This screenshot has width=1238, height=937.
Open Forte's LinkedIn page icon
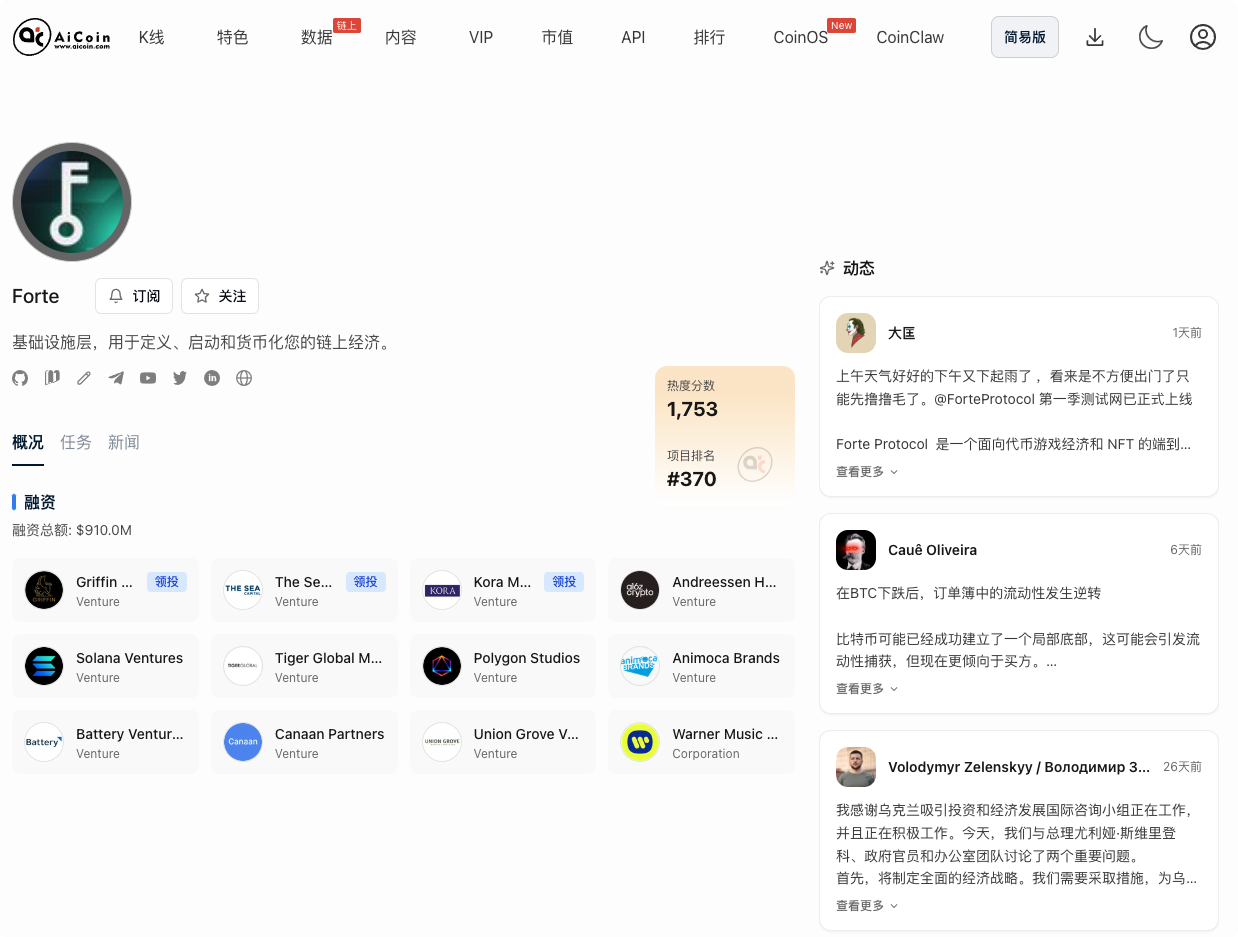[x=212, y=378]
